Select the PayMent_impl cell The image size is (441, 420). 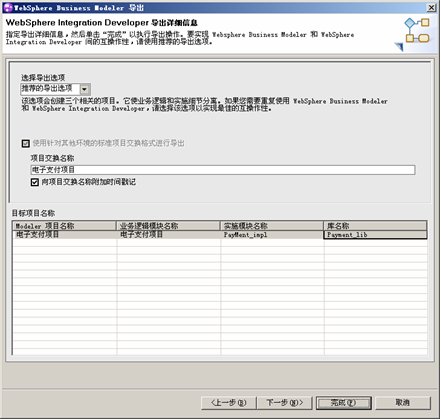click(x=271, y=235)
